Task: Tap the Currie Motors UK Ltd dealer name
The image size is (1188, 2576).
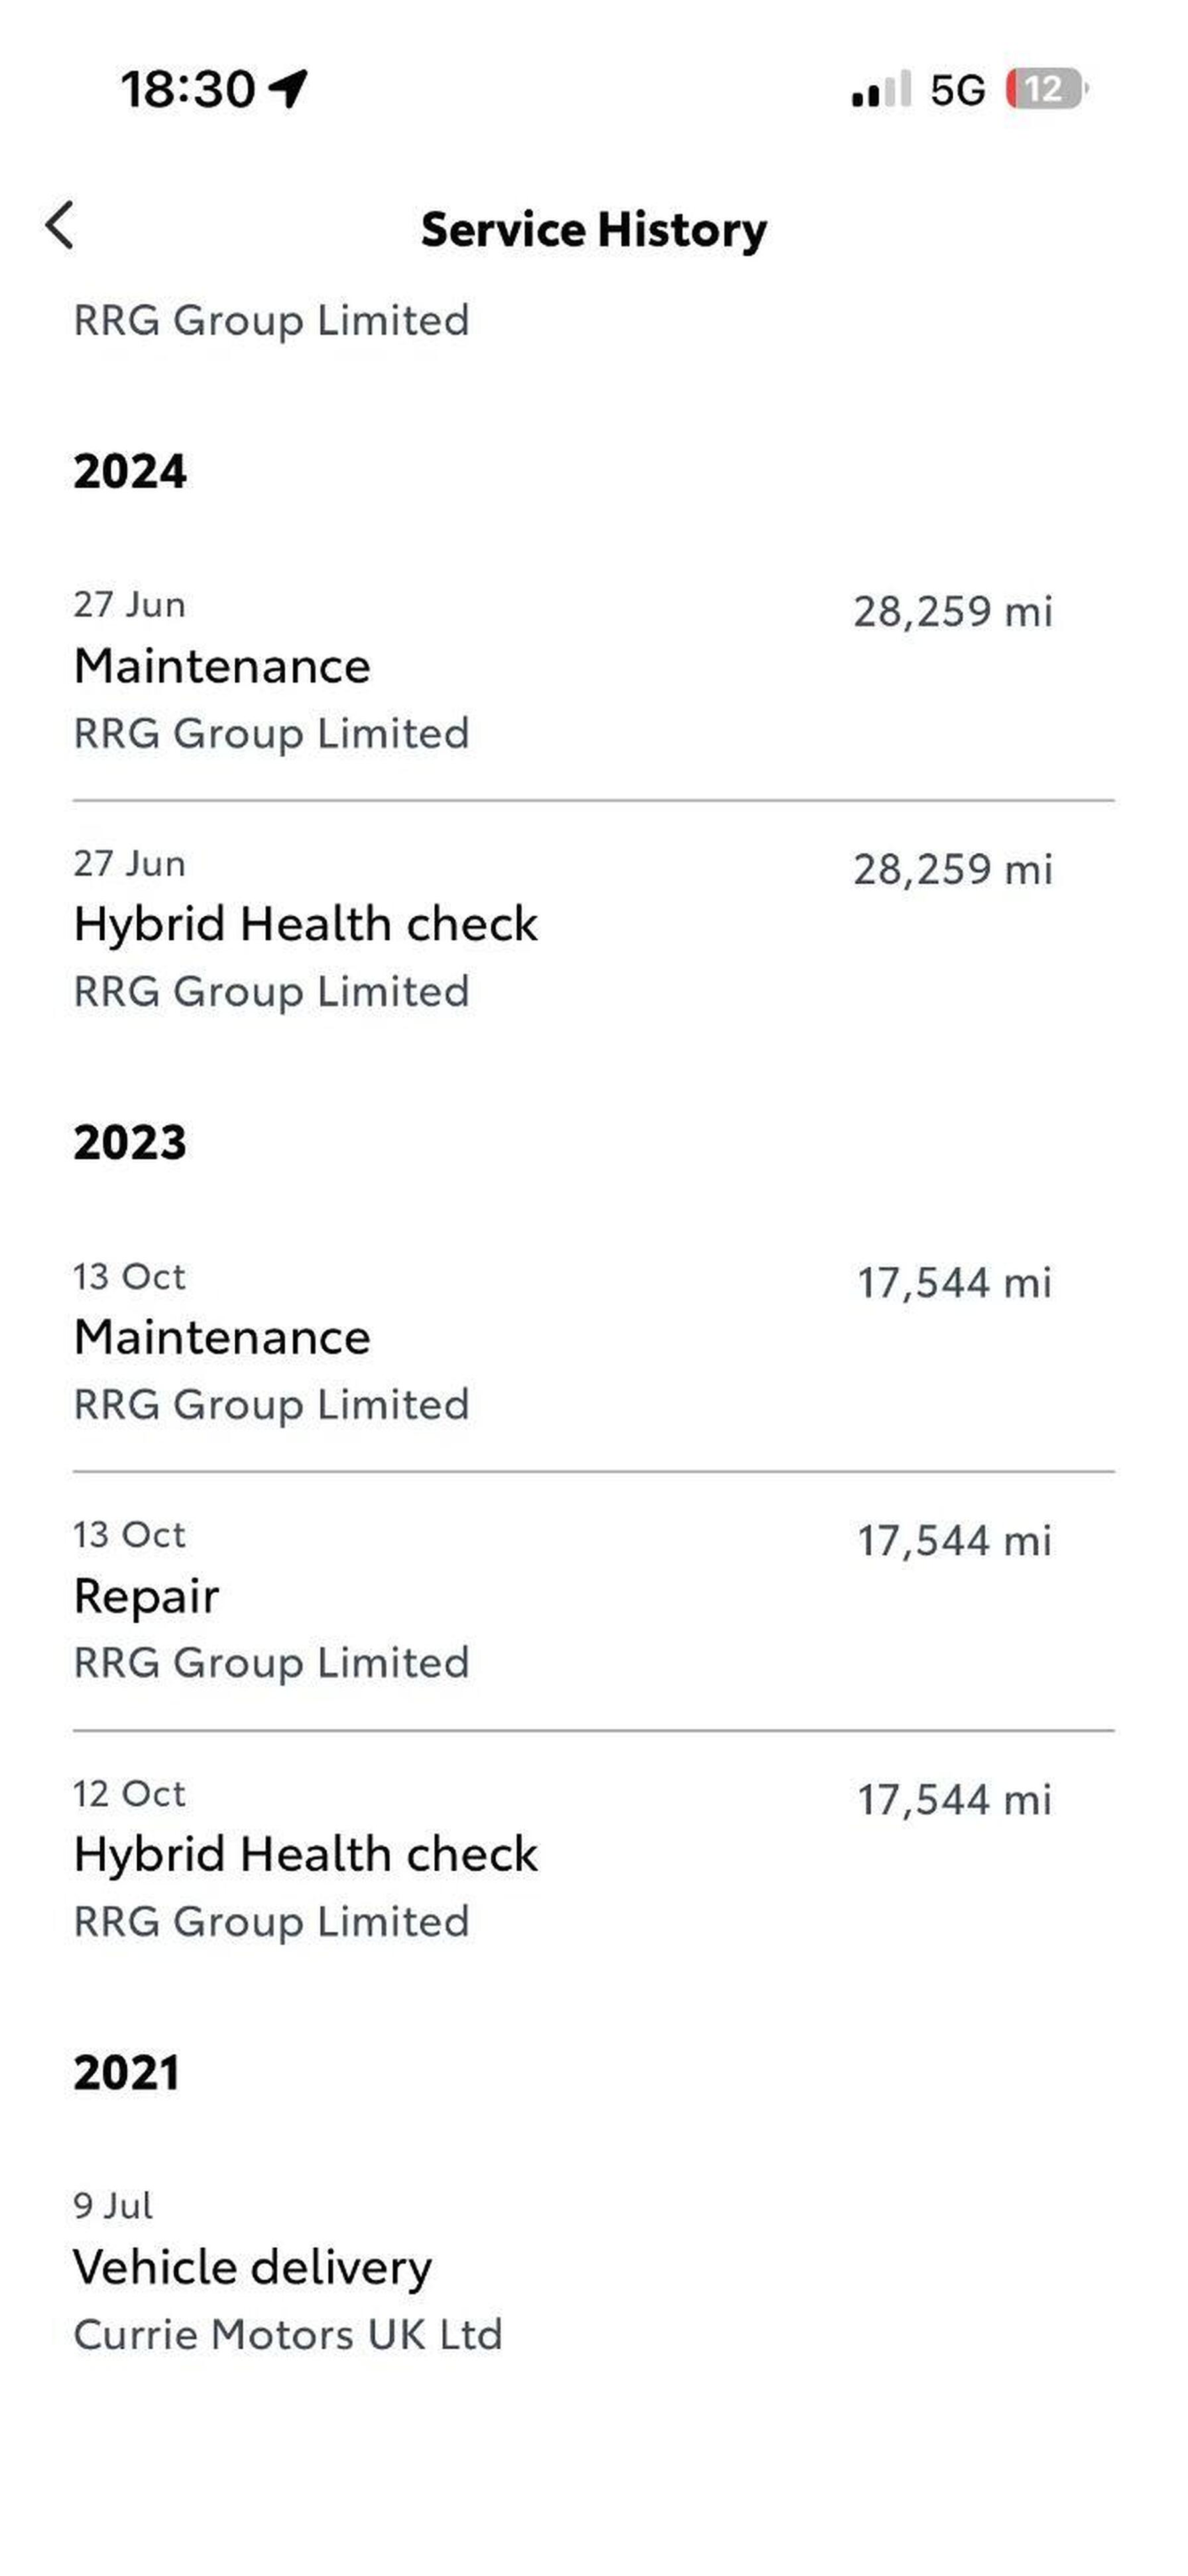Action: [x=288, y=2334]
